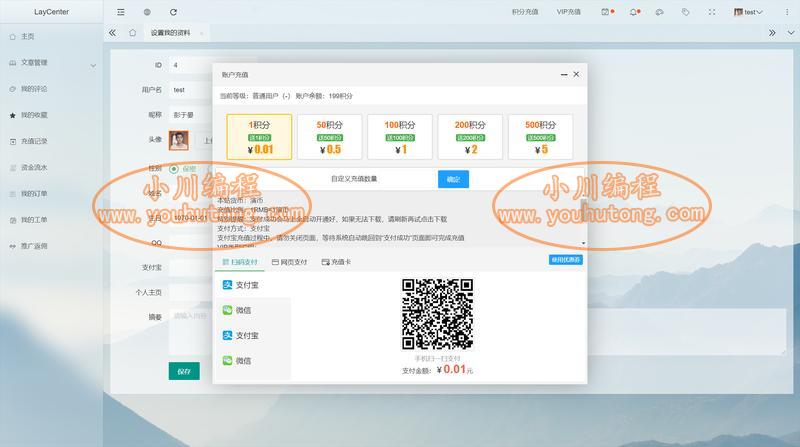The width and height of the screenshot is (800, 447).
Task: Open VIP充值 in the top bar
Action: point(569,12)
